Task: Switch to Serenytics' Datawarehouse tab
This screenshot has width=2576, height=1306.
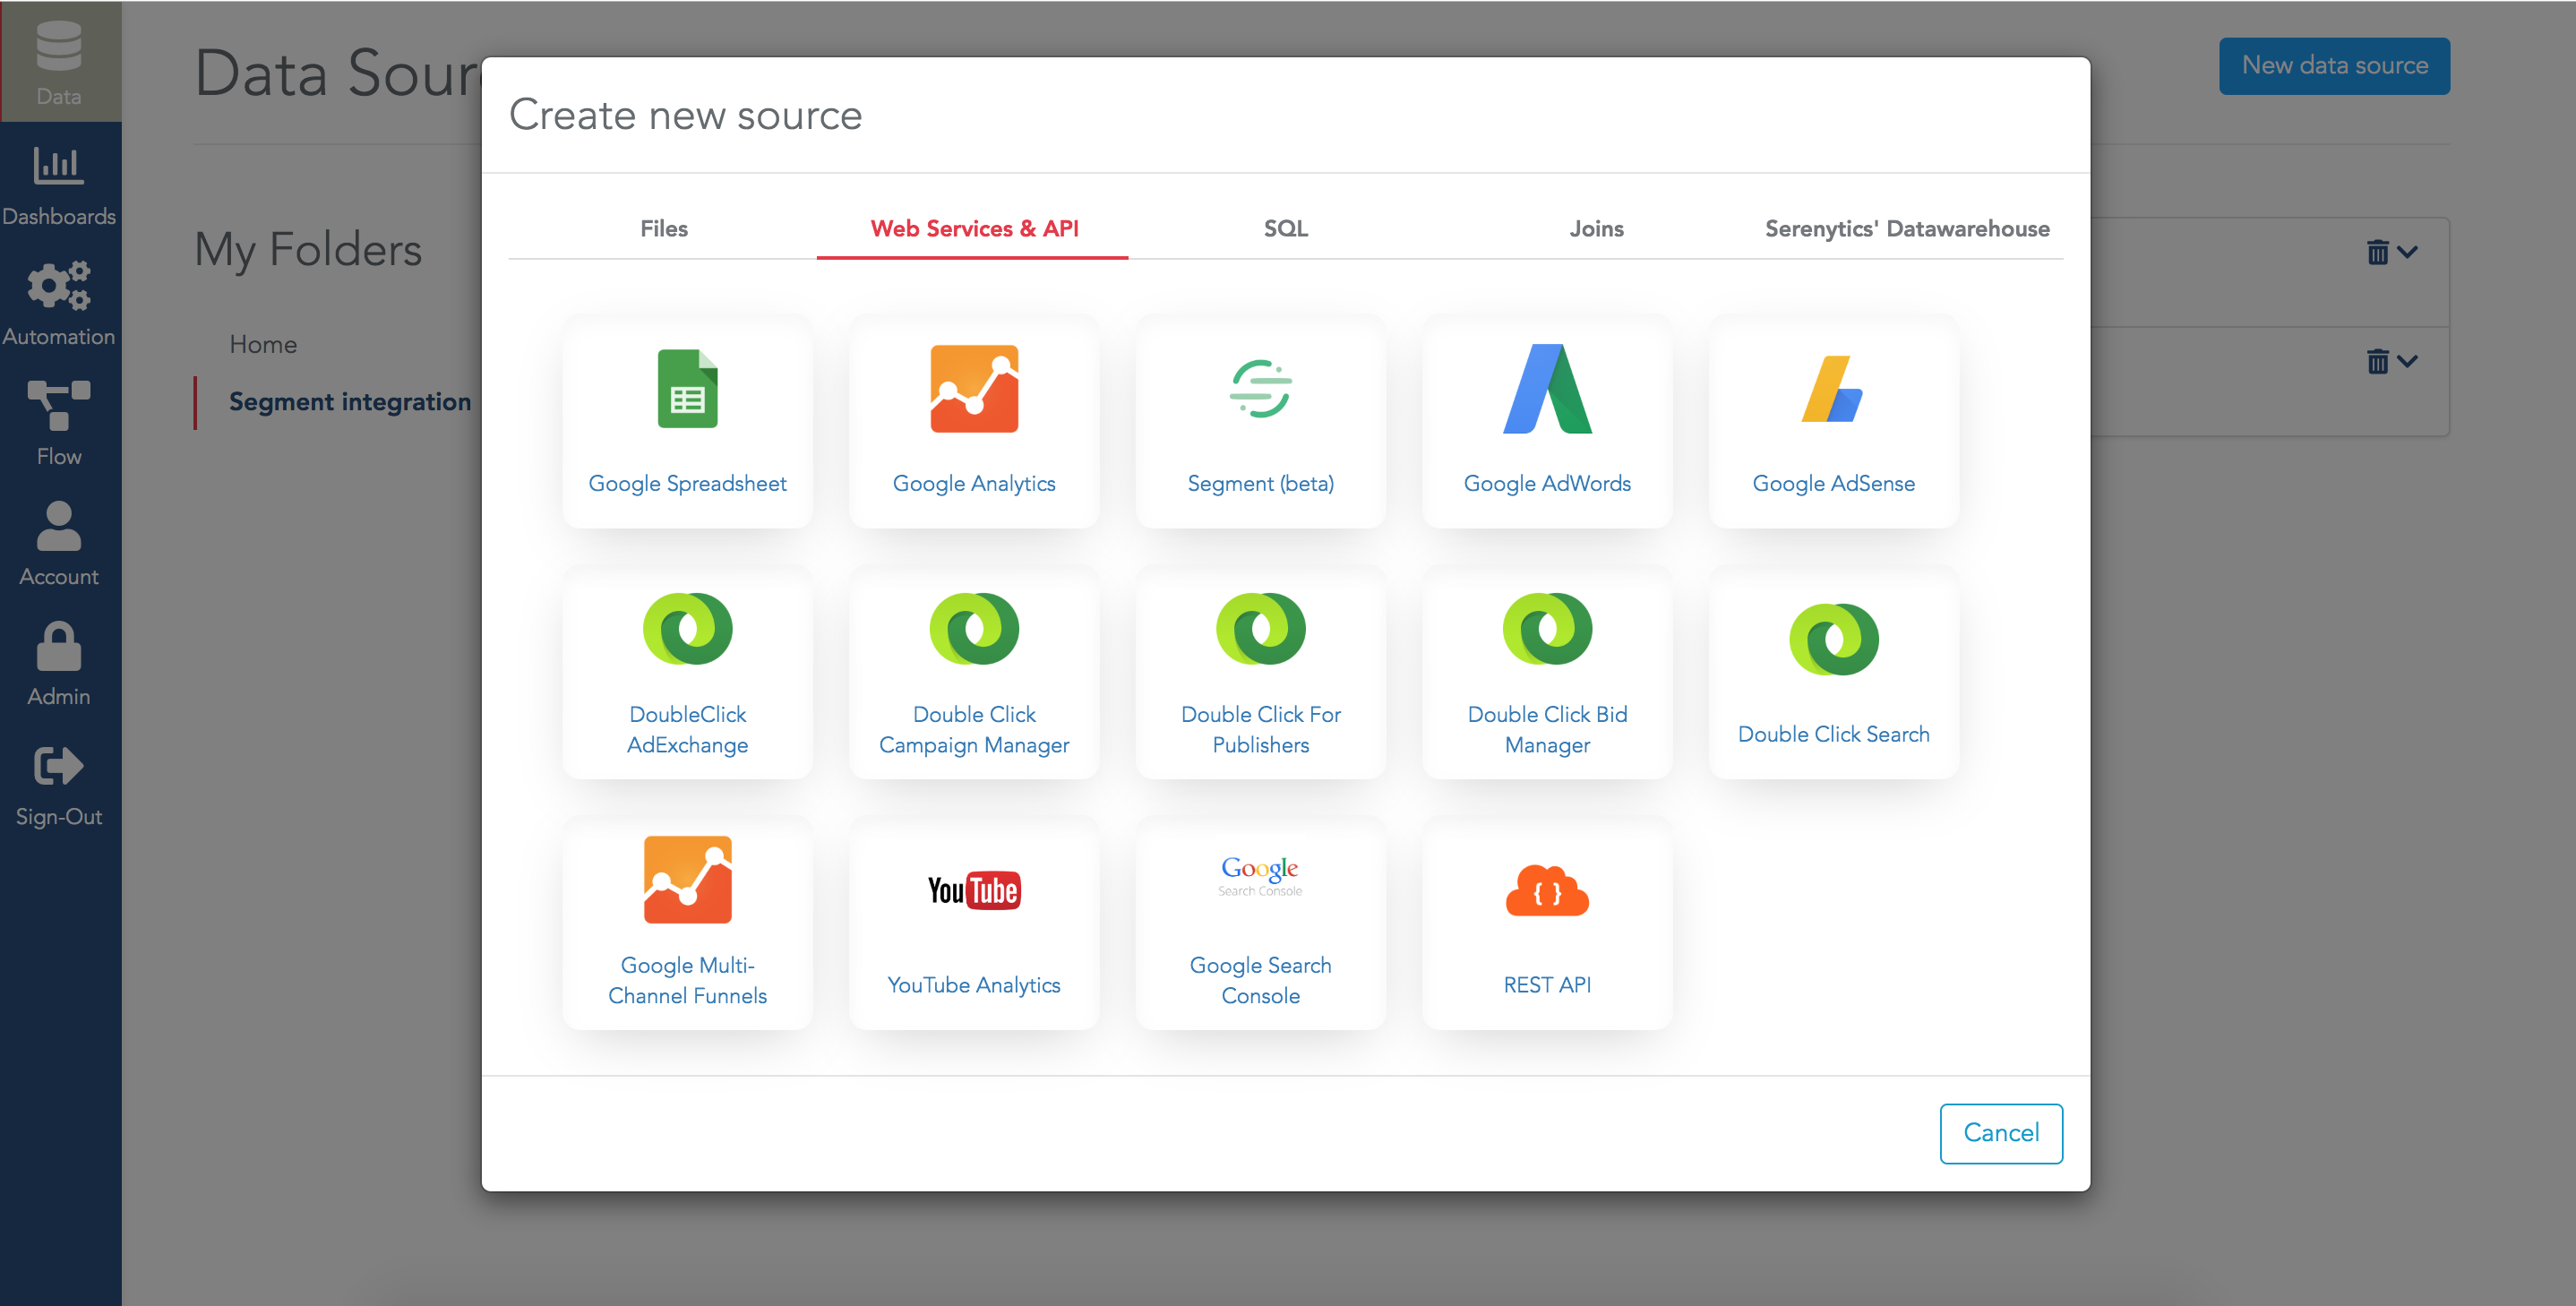Action: [1907, 229]
